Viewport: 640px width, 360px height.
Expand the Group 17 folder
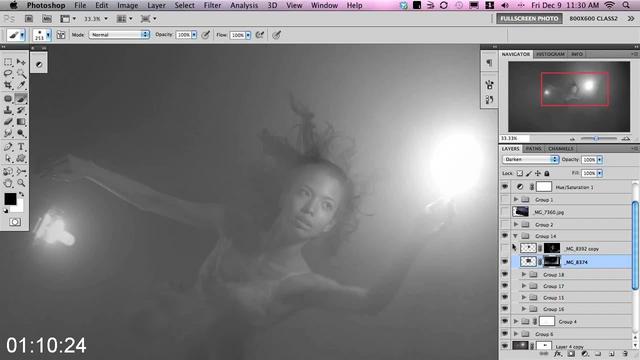pyautogui.click(x=524, y=286)
